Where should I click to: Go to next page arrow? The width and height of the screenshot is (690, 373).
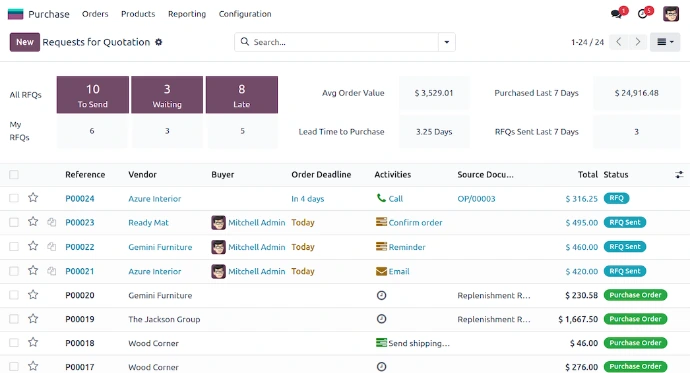click(x=638, y=42)
